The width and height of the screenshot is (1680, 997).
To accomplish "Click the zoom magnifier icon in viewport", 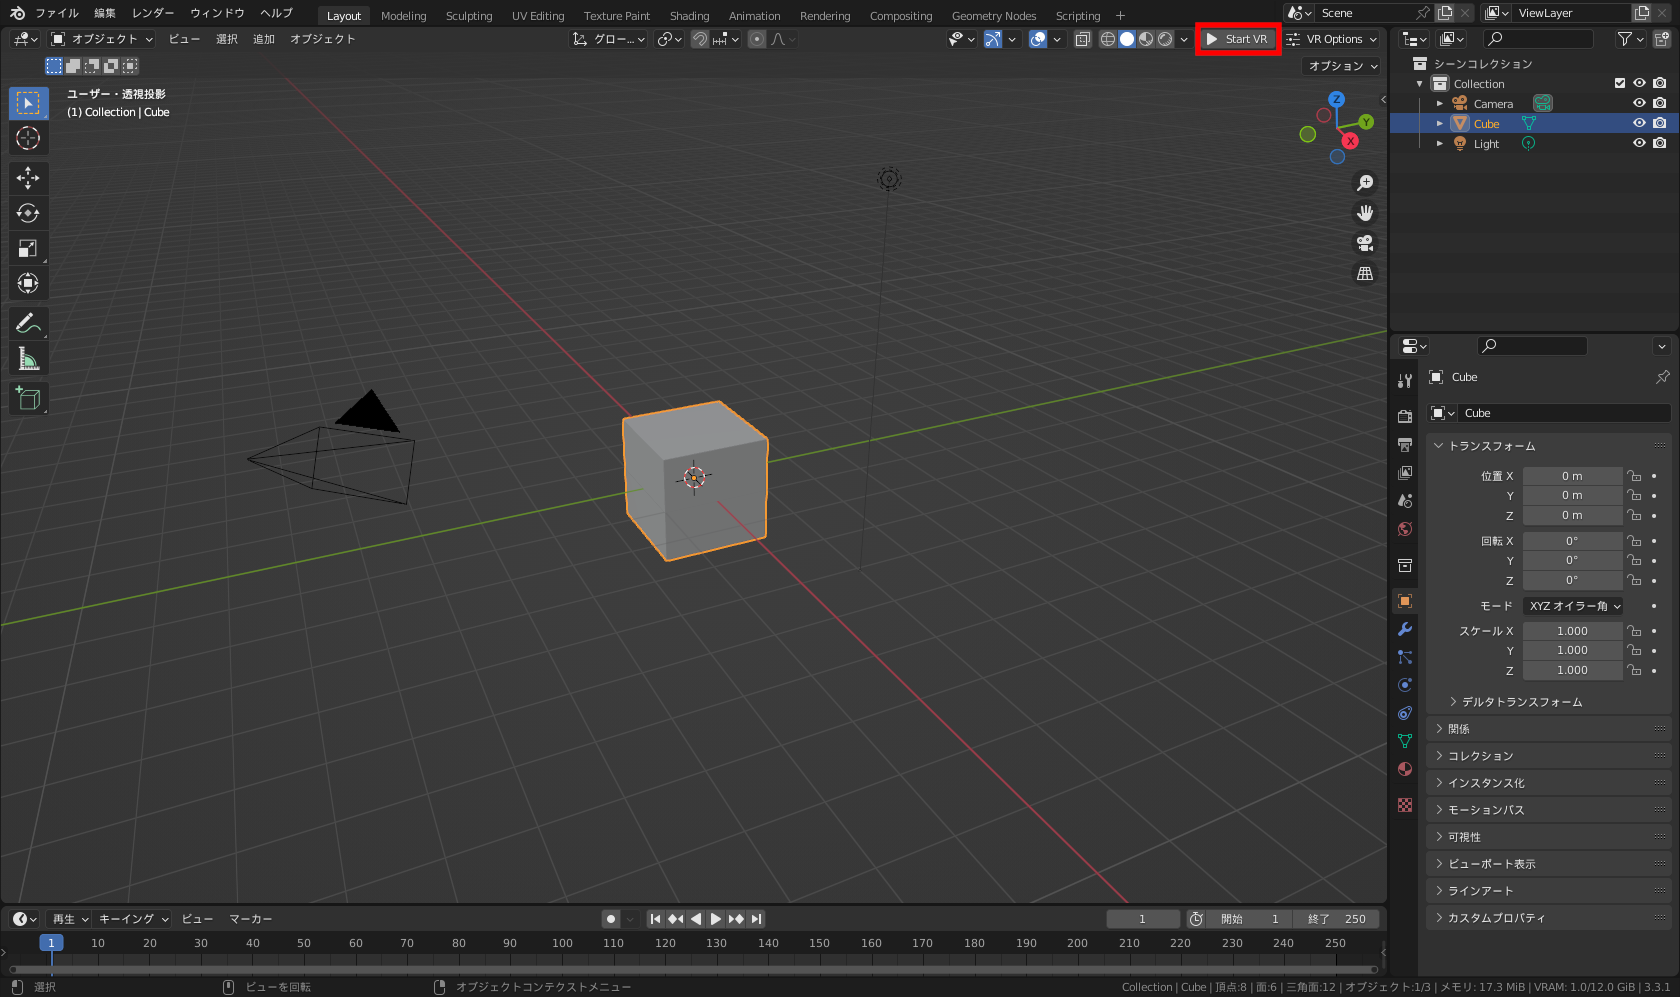I will coord(1365,182).
